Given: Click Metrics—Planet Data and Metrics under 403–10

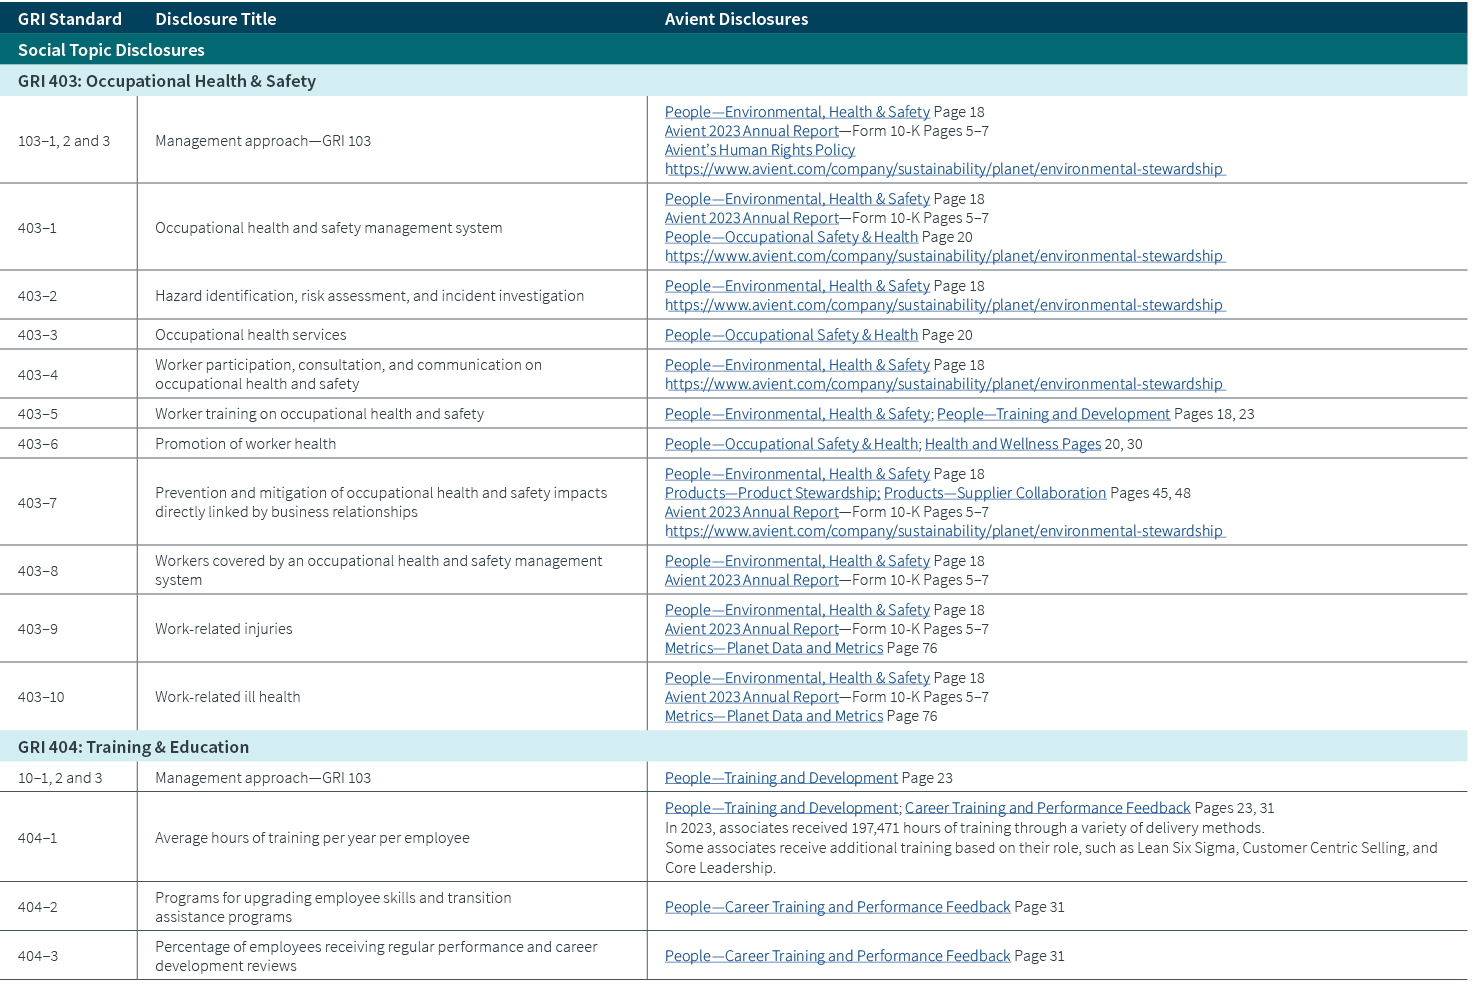Looking at the screenshot, I should [x=773, y=715].
